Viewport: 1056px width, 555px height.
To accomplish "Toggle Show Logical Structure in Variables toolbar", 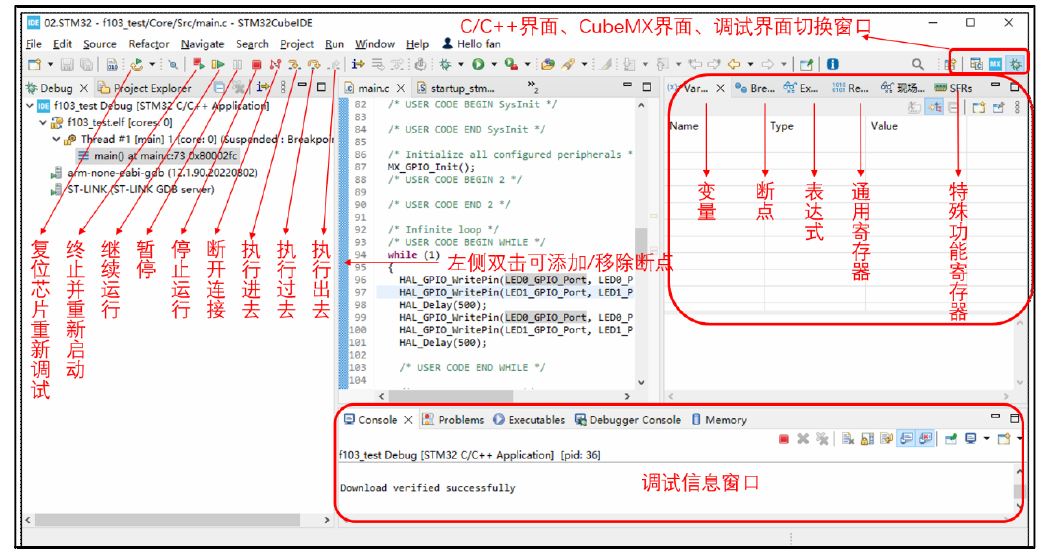I will tap(935, 107).
